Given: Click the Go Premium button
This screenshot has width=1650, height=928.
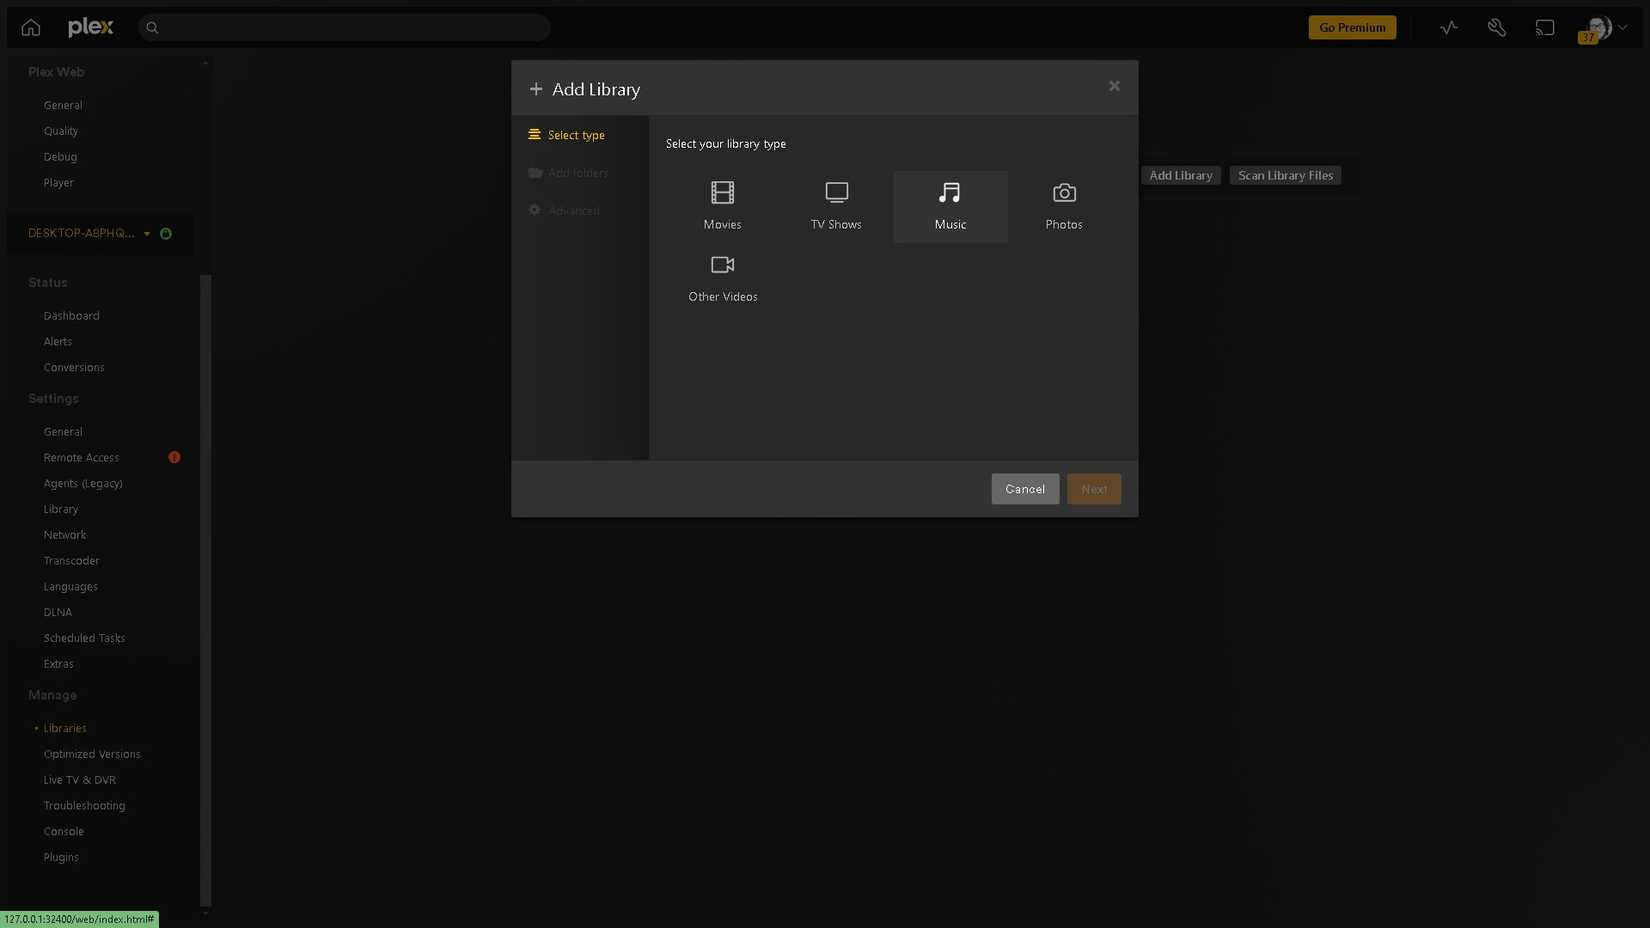Looking at the screenshot, I should pyautogui.click(x=1352, y=27).
